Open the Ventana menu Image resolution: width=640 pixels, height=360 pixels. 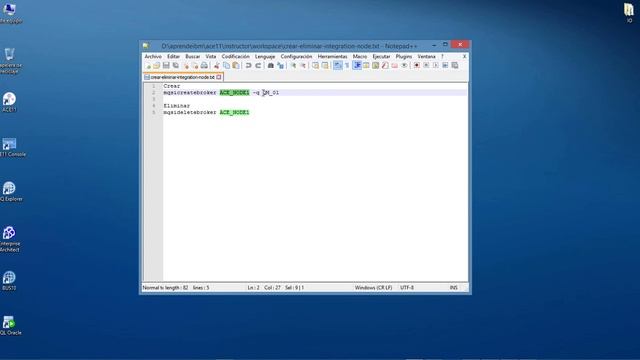(426, 56)
